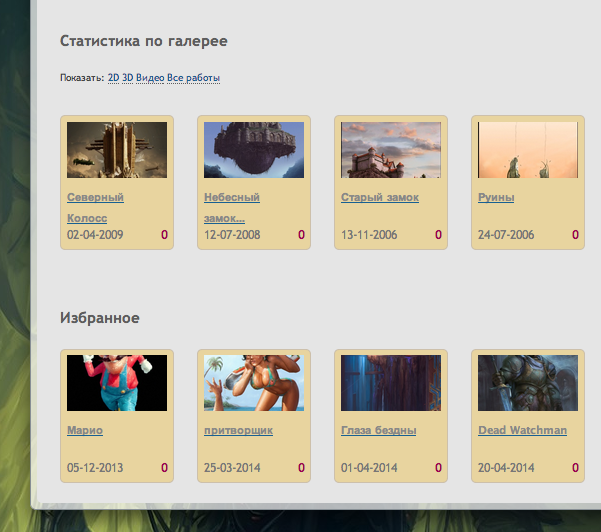Click the Глаза бездны thumbnail
Image resolution: width=601 pixels, height=532 pixels.
[x=391, y=383]
